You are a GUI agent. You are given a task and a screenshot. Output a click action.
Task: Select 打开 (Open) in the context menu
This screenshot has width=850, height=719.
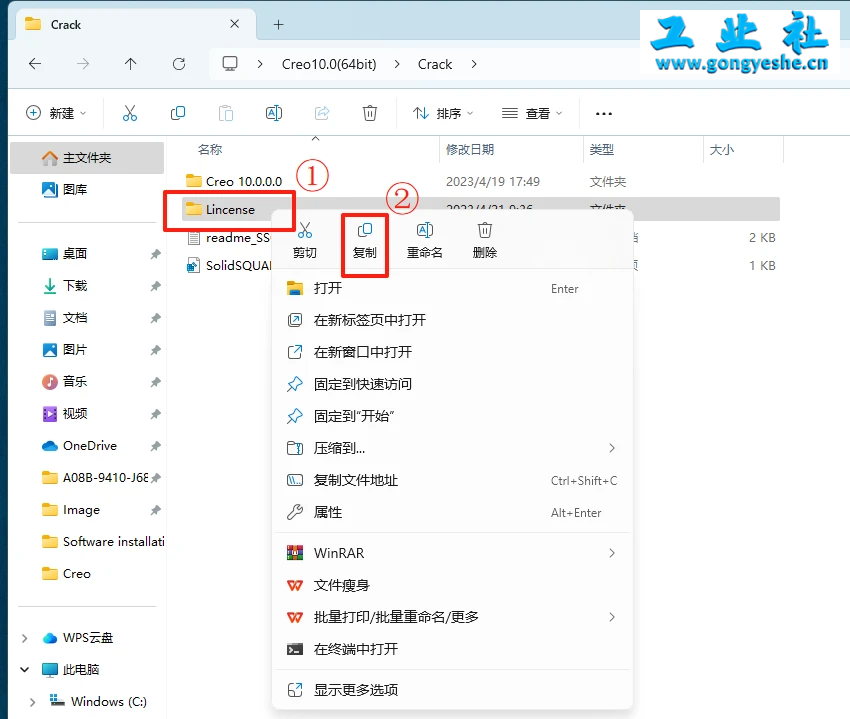(452, 288)
